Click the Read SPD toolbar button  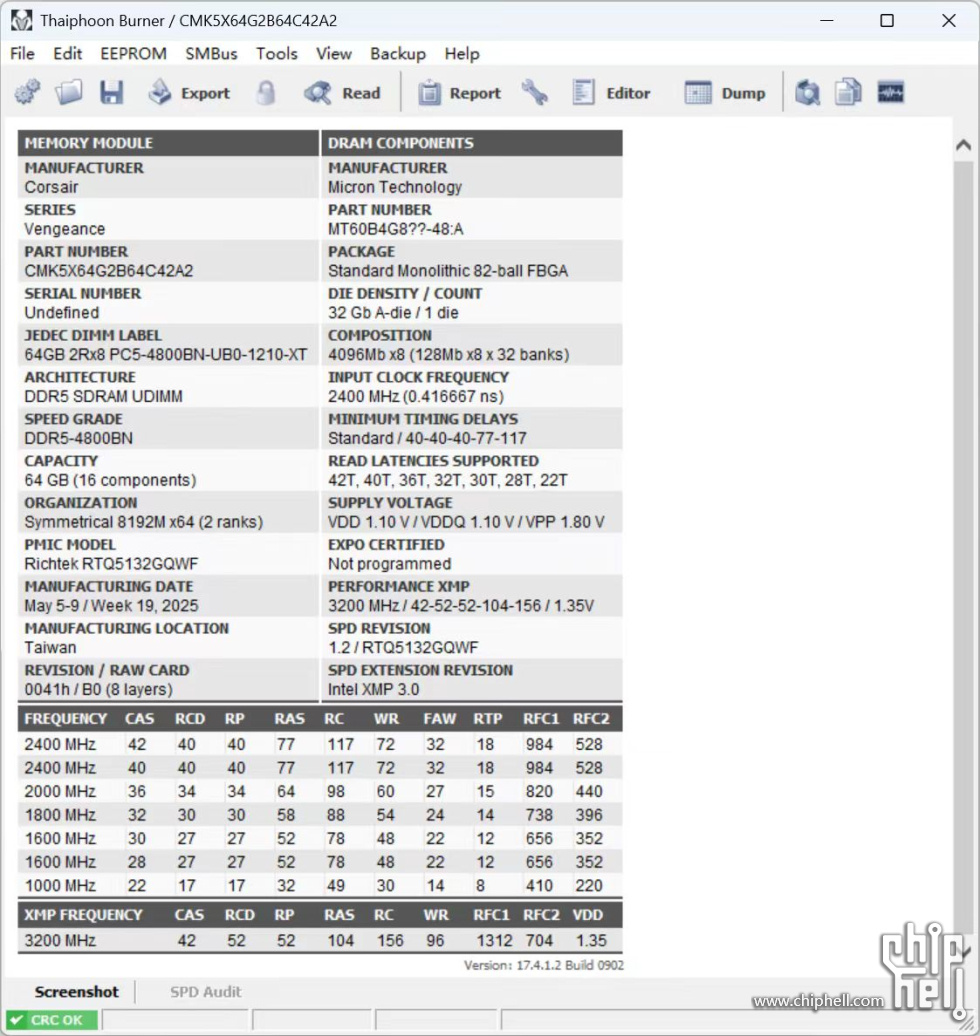click(342, 93)
